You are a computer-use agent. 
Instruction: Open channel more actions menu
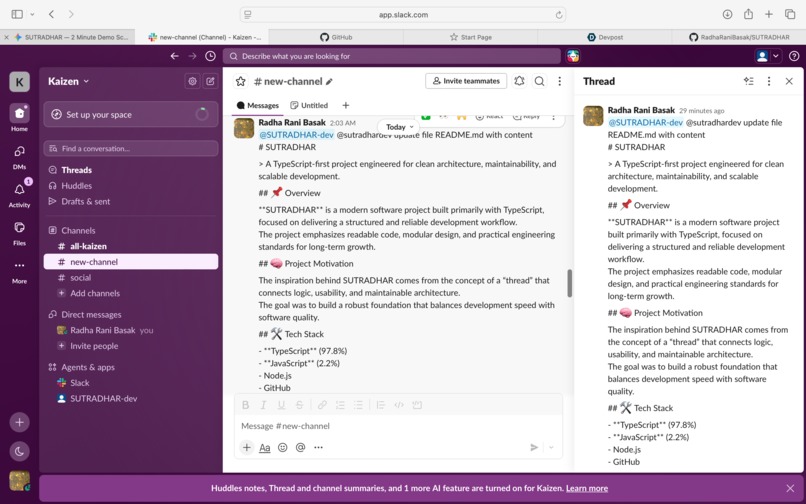[x=560, y=81]
